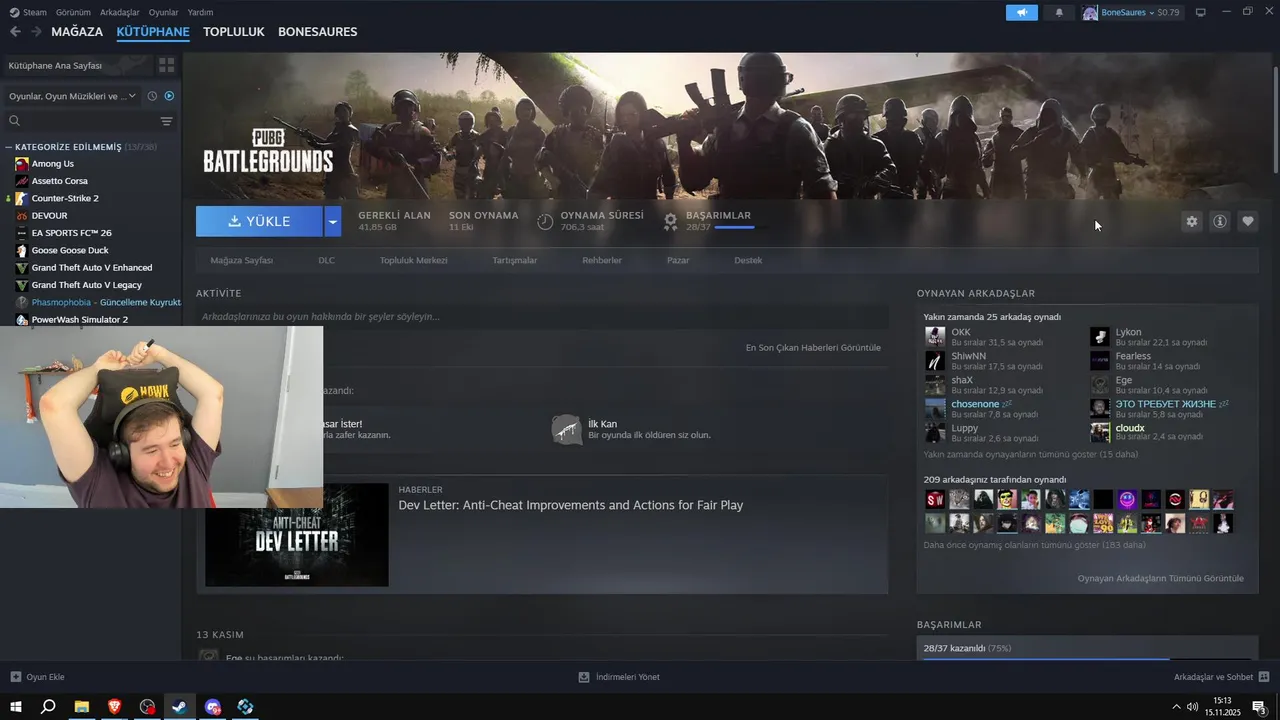This screenshot has height=720, width=1280.
Task: Open the Mağaza Sayfası link
Action: coord(241,260)
